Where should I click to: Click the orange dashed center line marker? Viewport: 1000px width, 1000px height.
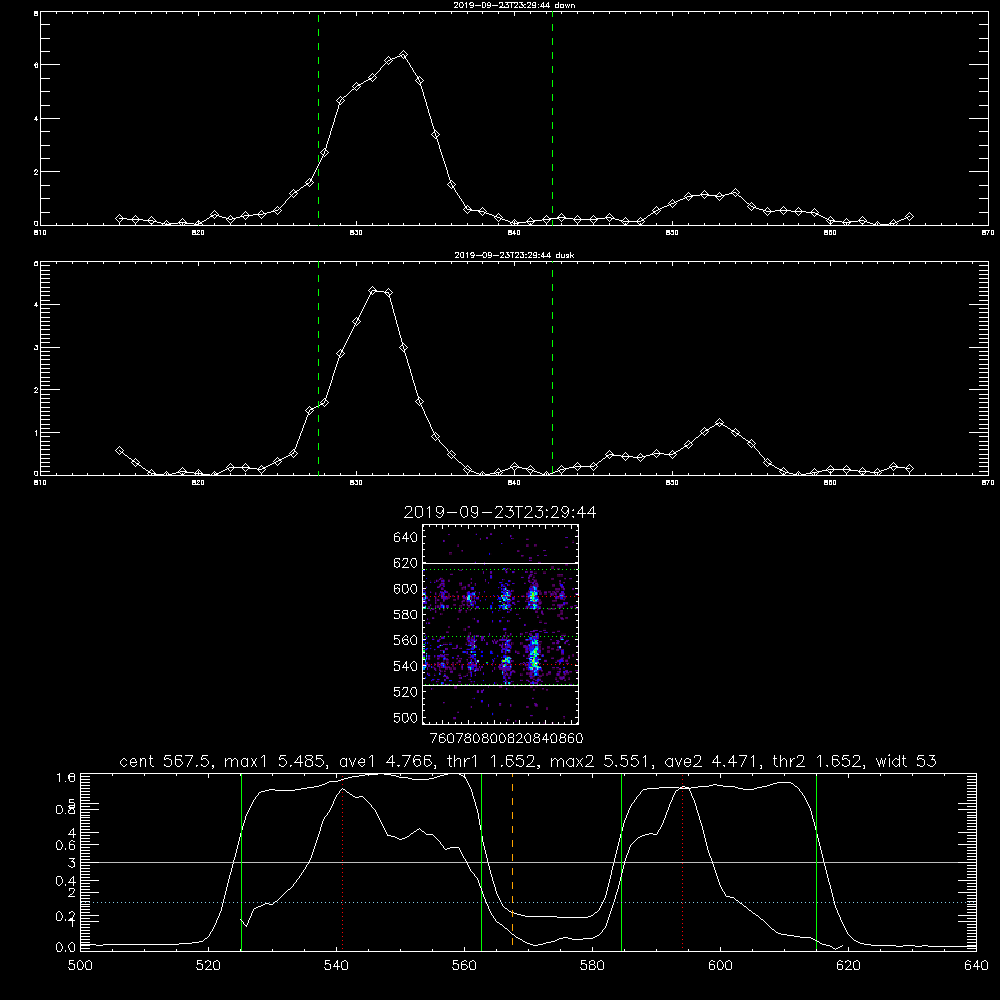click(512, 861)
